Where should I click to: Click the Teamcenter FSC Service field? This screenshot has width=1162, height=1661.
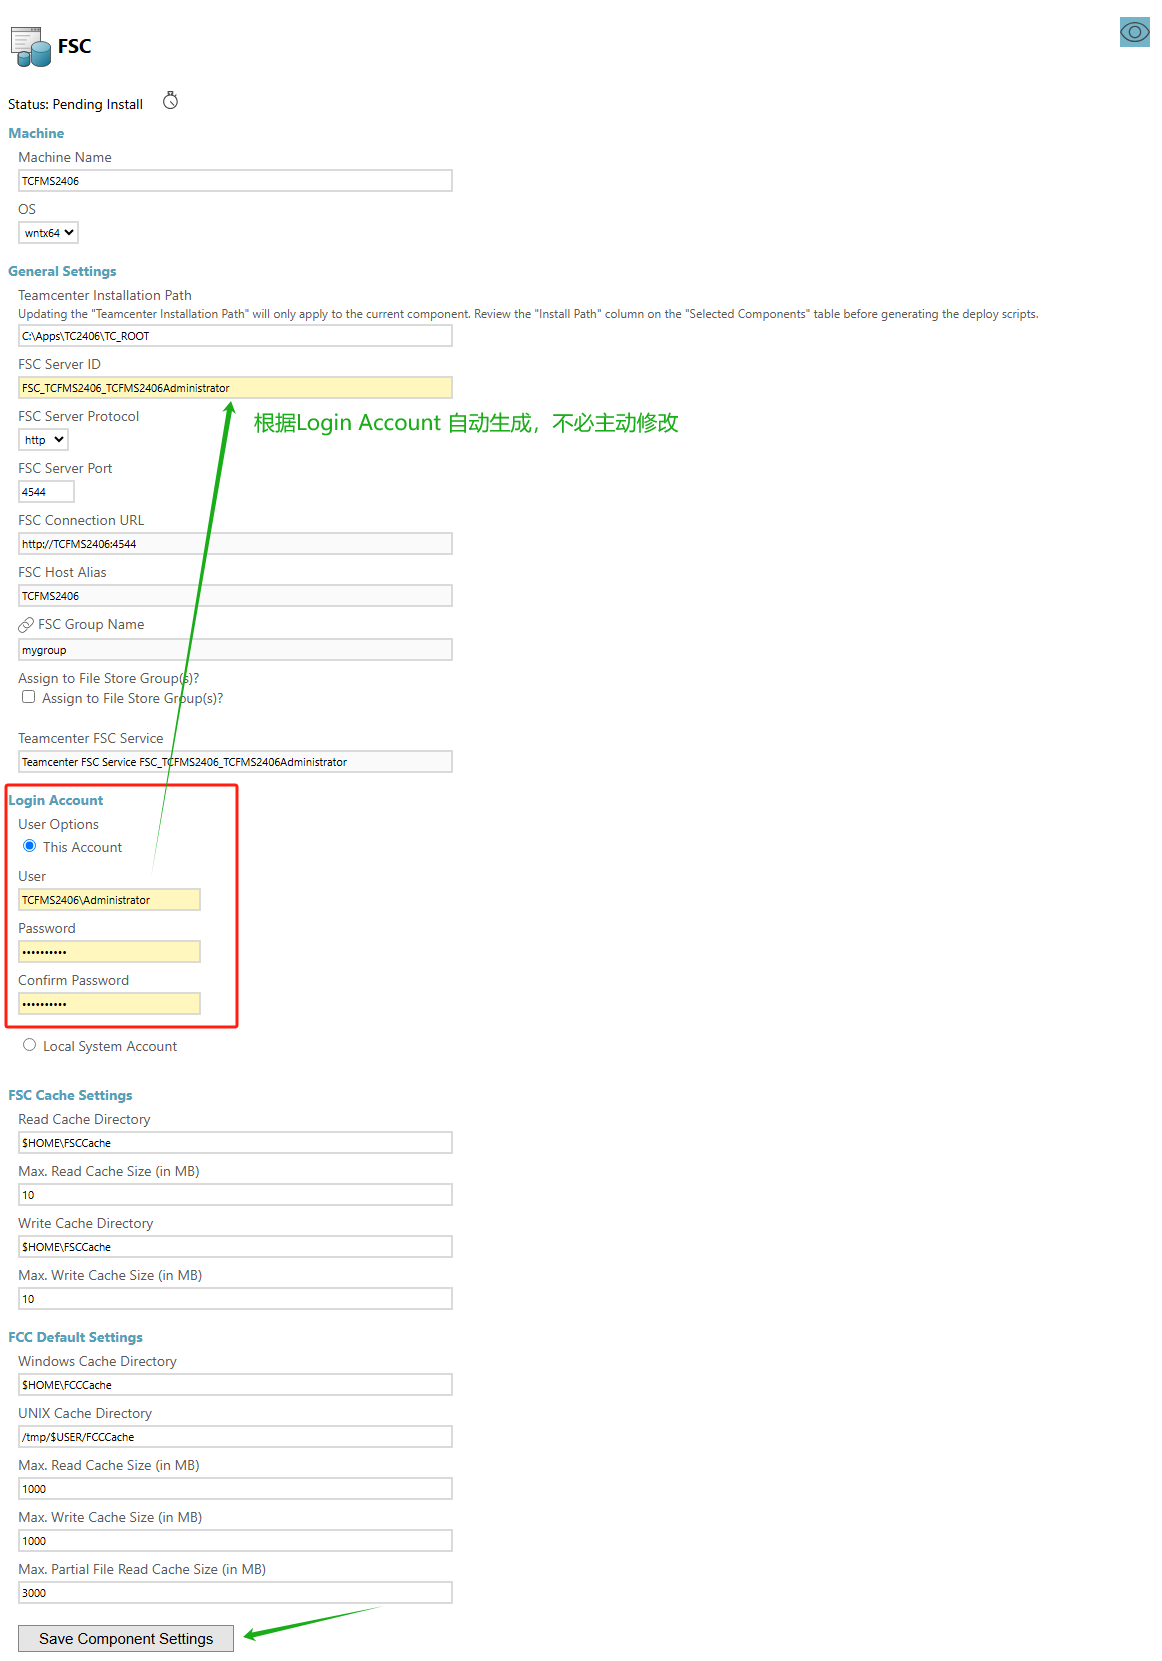click(235, 762)
